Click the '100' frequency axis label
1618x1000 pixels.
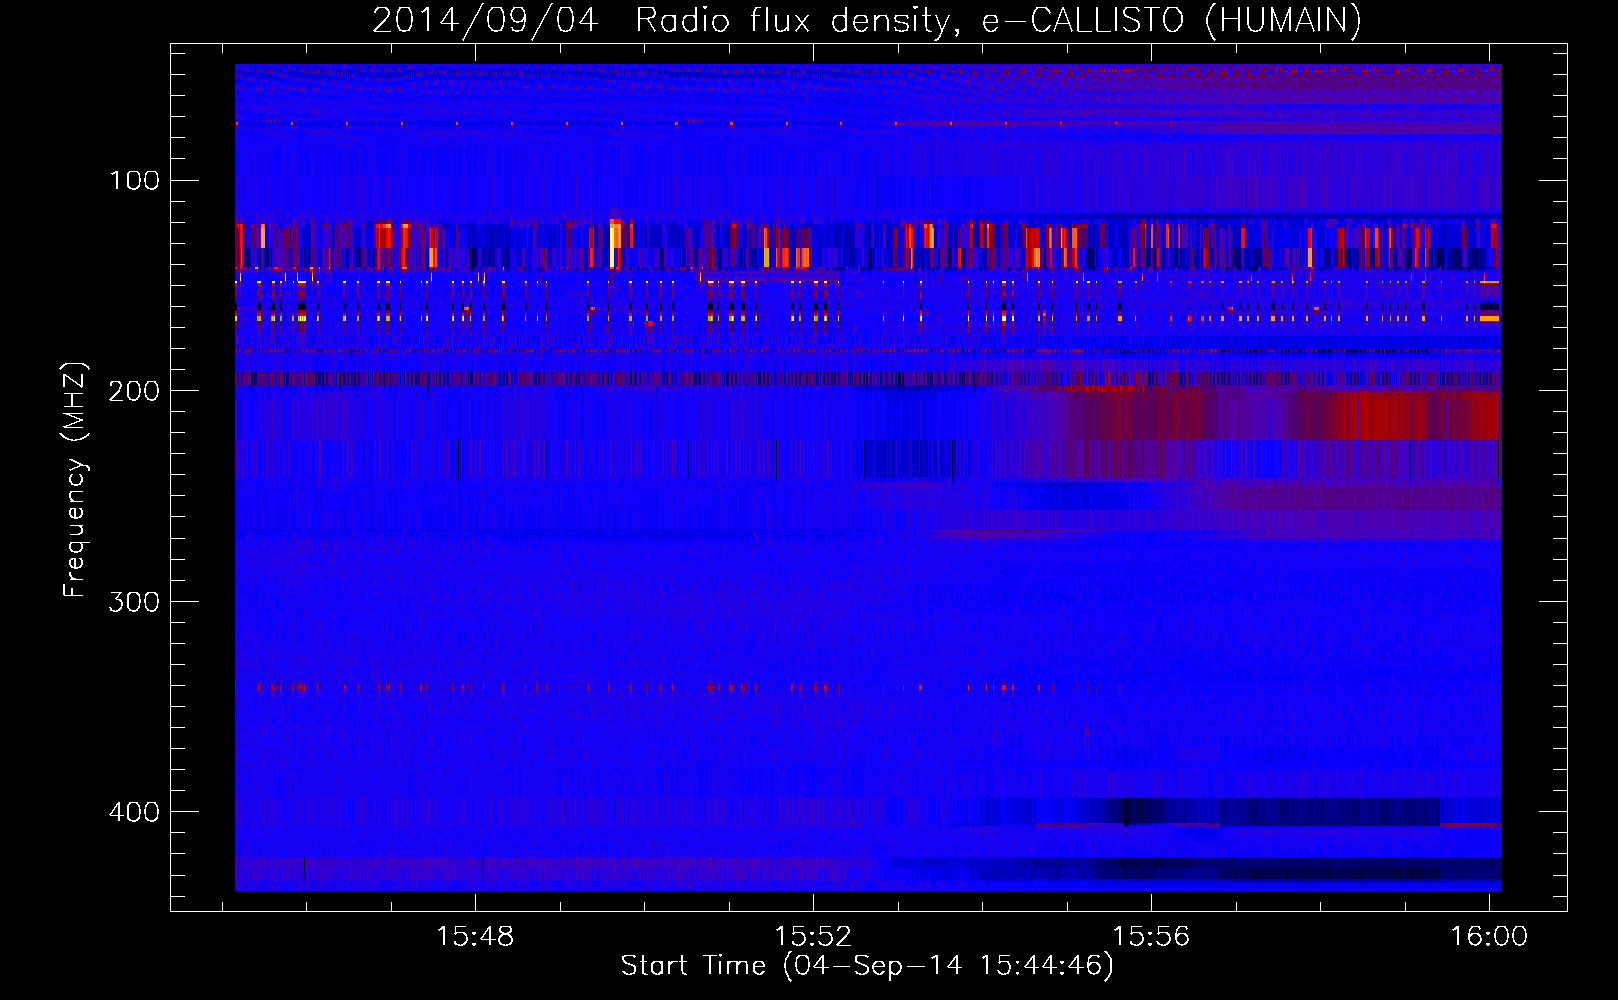coord(135,181)
